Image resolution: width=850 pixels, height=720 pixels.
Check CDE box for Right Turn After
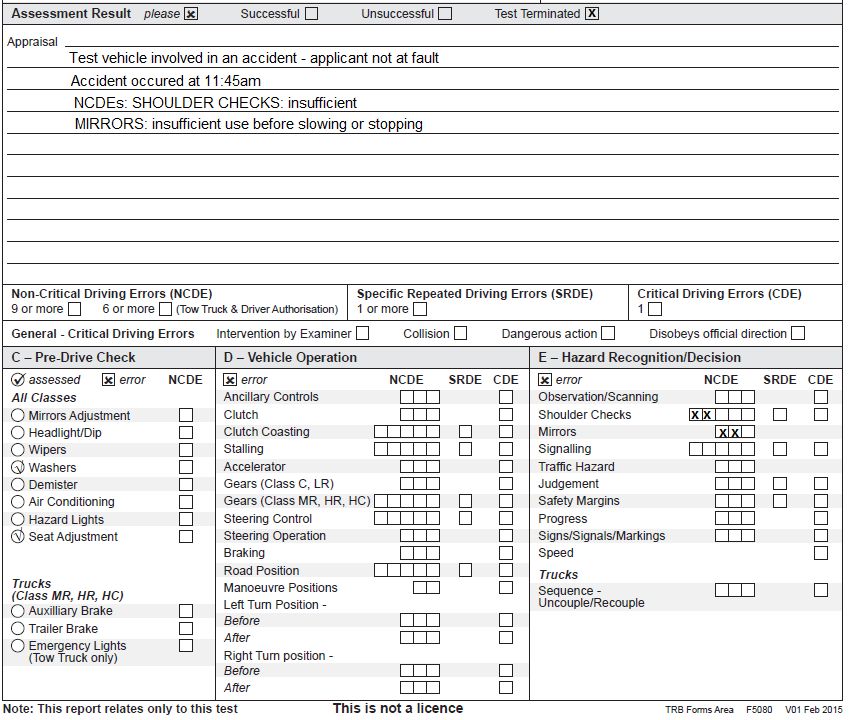pyautogui.click(x=506, y=687)
